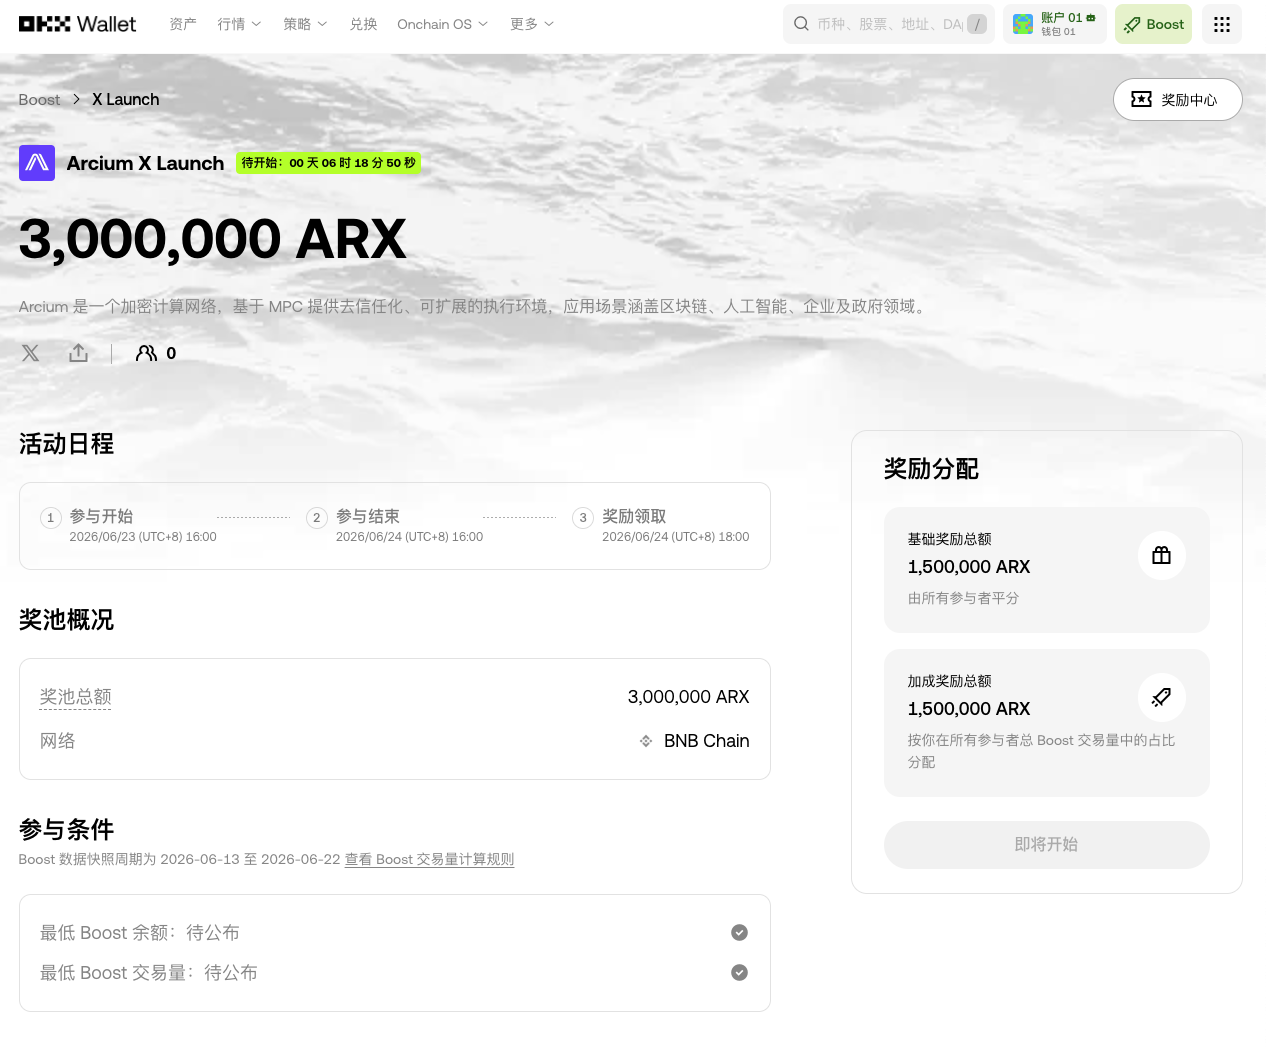Open the 资产 menu item

point(183,24)
